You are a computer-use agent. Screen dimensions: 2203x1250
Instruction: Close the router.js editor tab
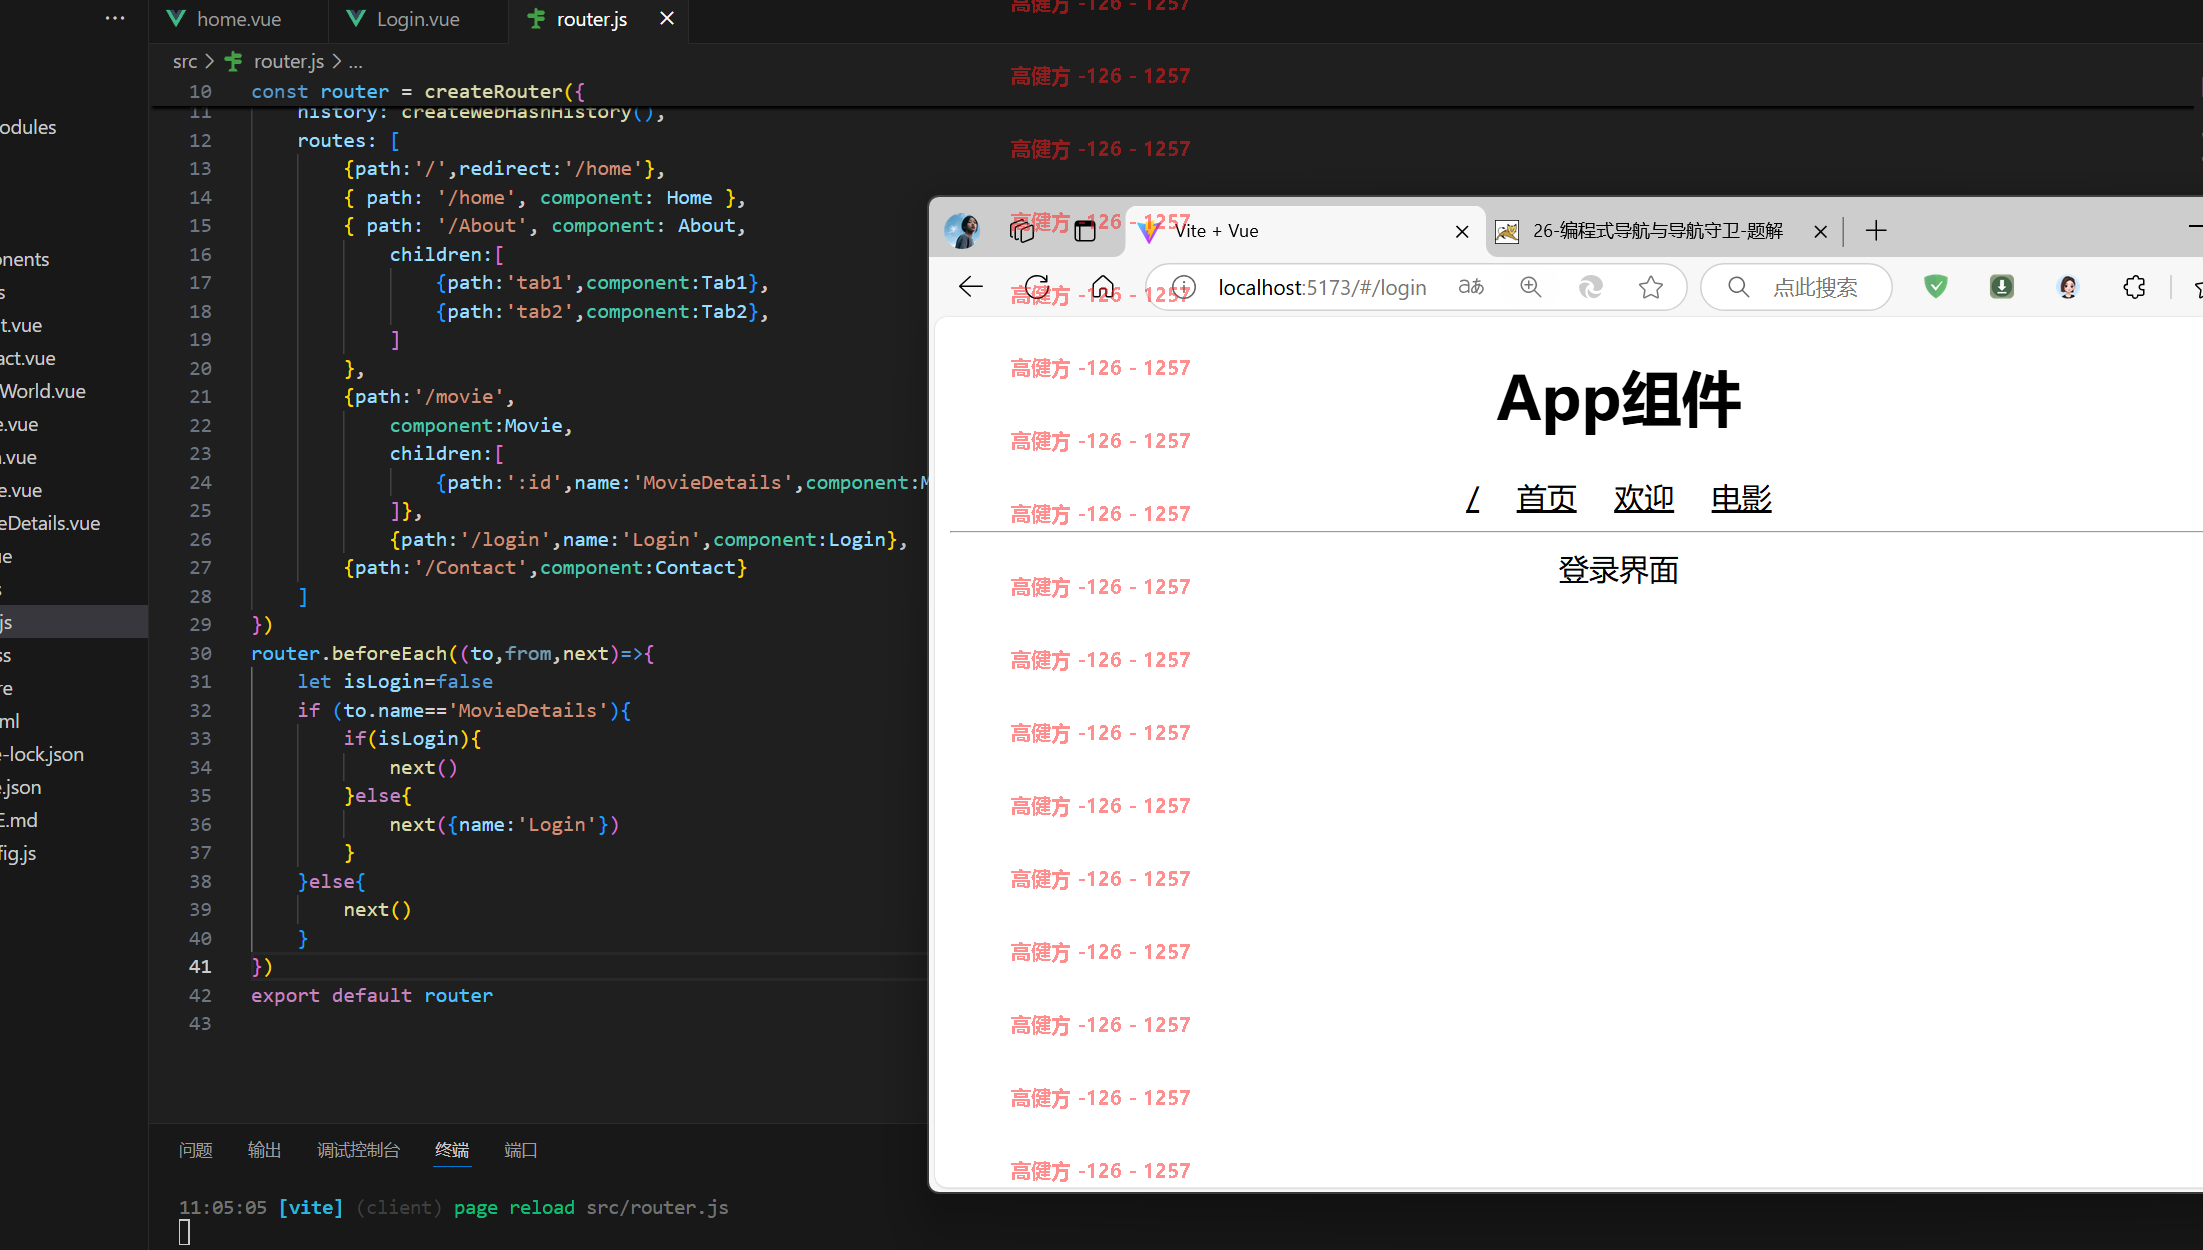[667, 19]
